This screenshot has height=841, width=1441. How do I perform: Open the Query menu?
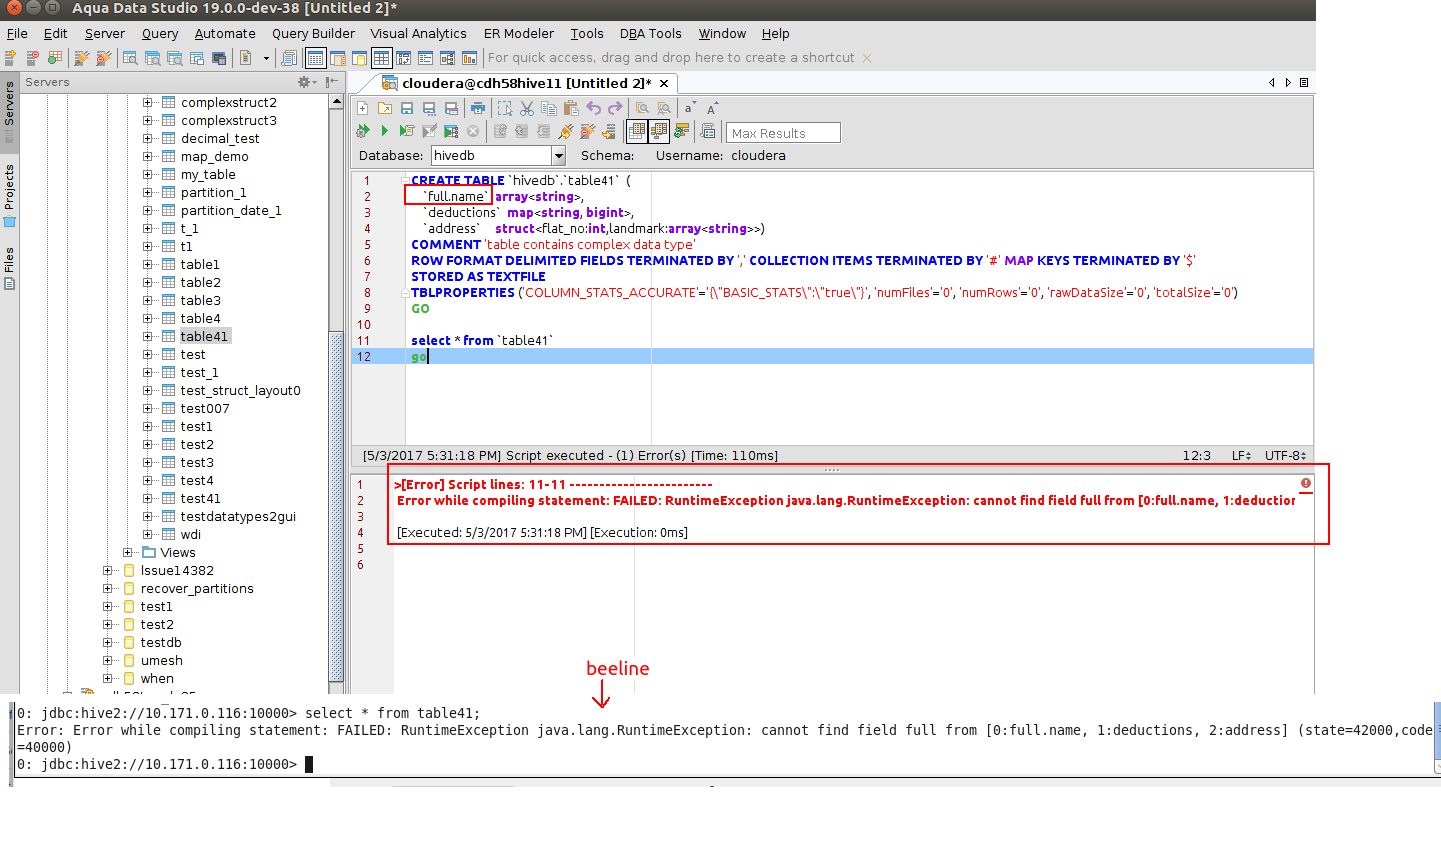click(160, 33)
